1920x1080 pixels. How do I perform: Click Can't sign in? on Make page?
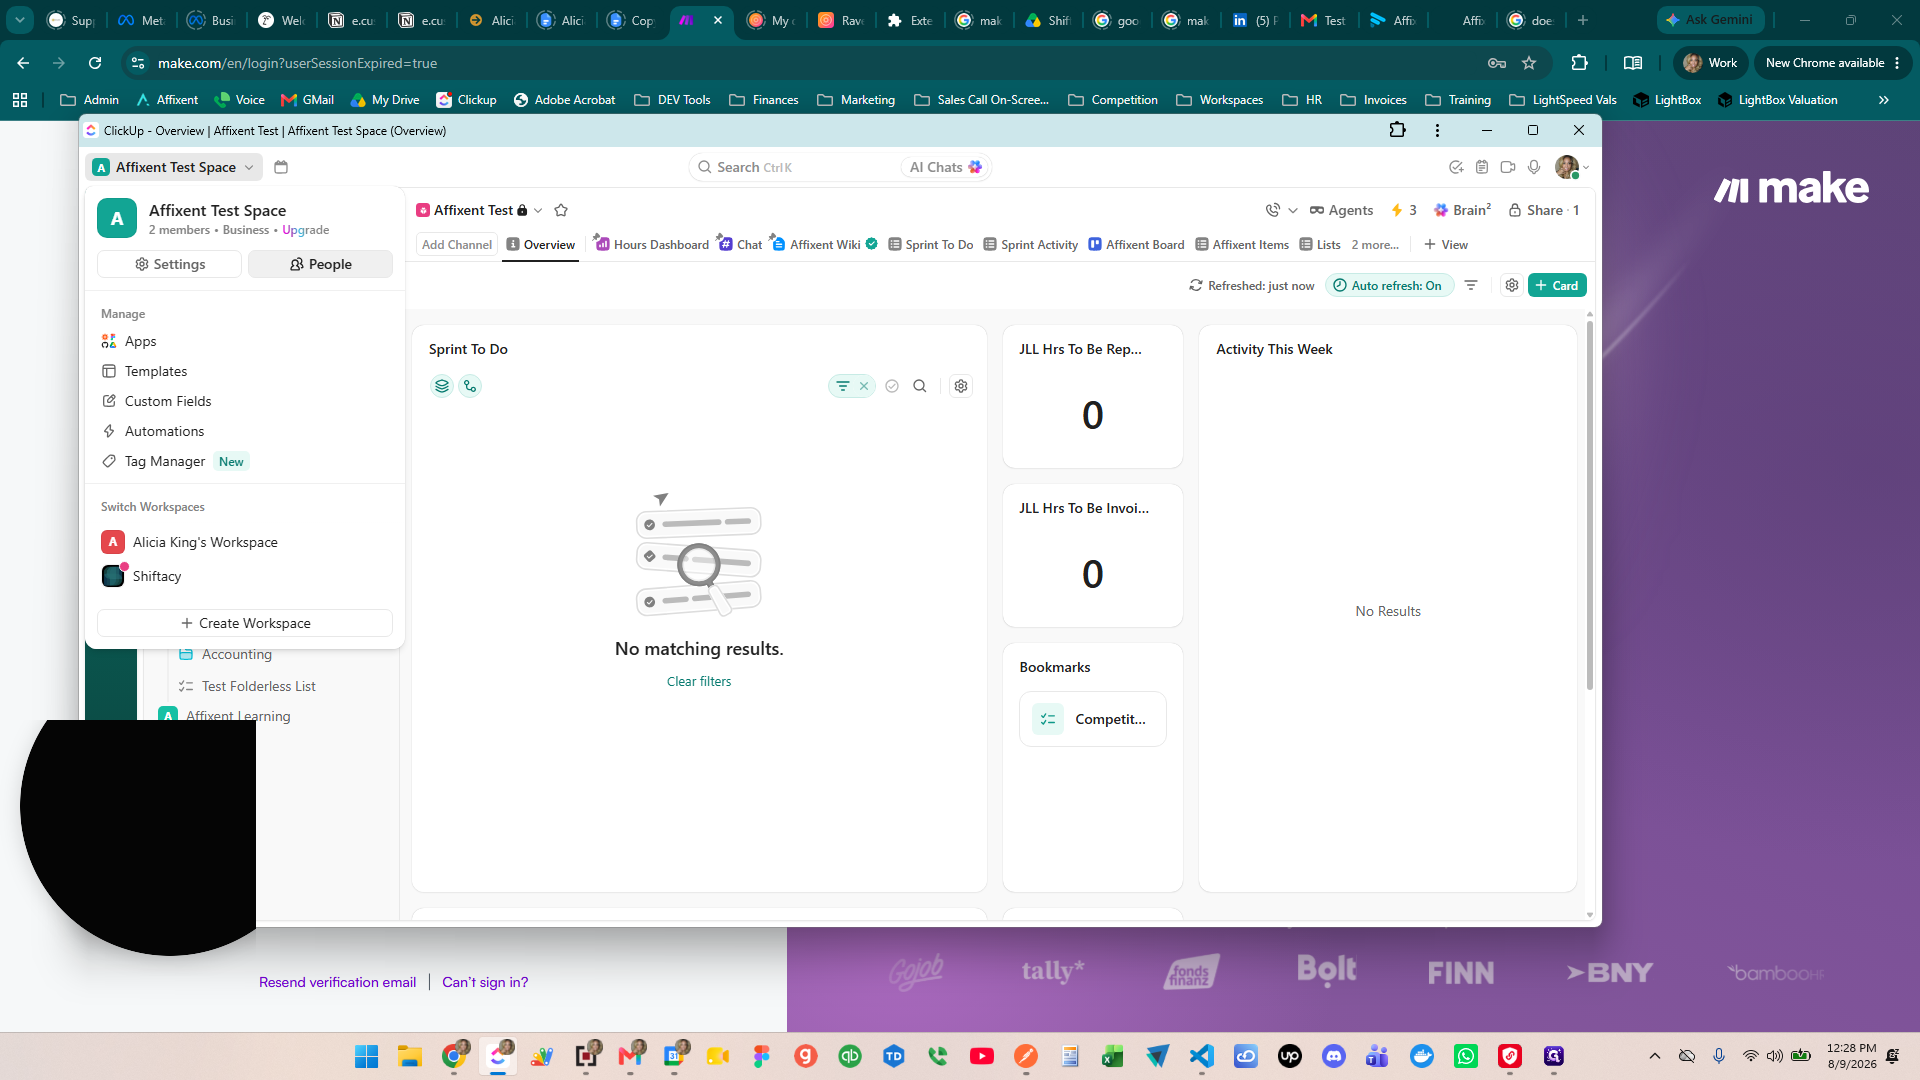click(x=485, y=982)
